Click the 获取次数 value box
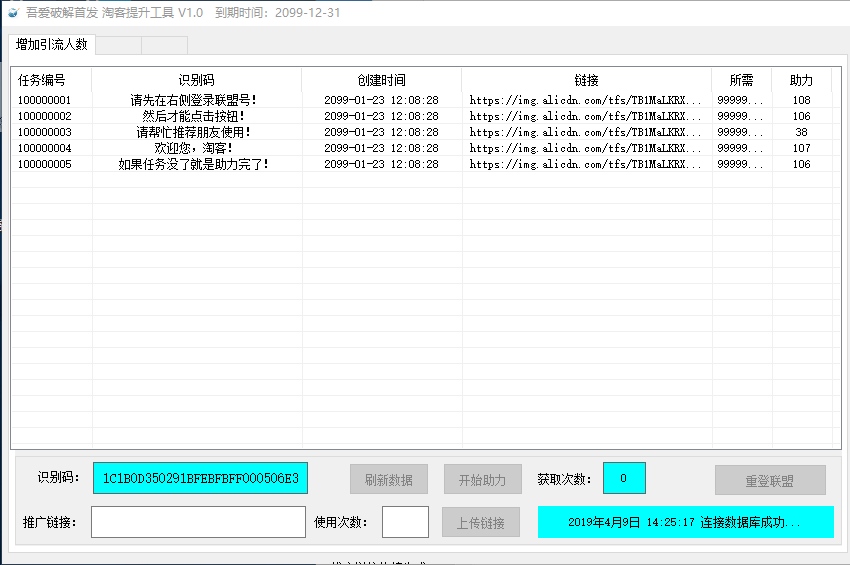The height and width of the screenshot is (565, 850). pos(624,478)
